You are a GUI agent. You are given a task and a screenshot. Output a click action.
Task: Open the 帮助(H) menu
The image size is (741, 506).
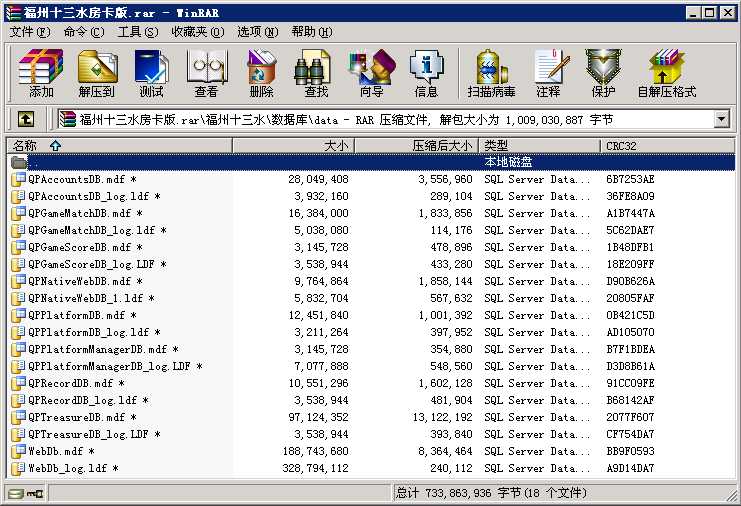click(x=312, y=32)
